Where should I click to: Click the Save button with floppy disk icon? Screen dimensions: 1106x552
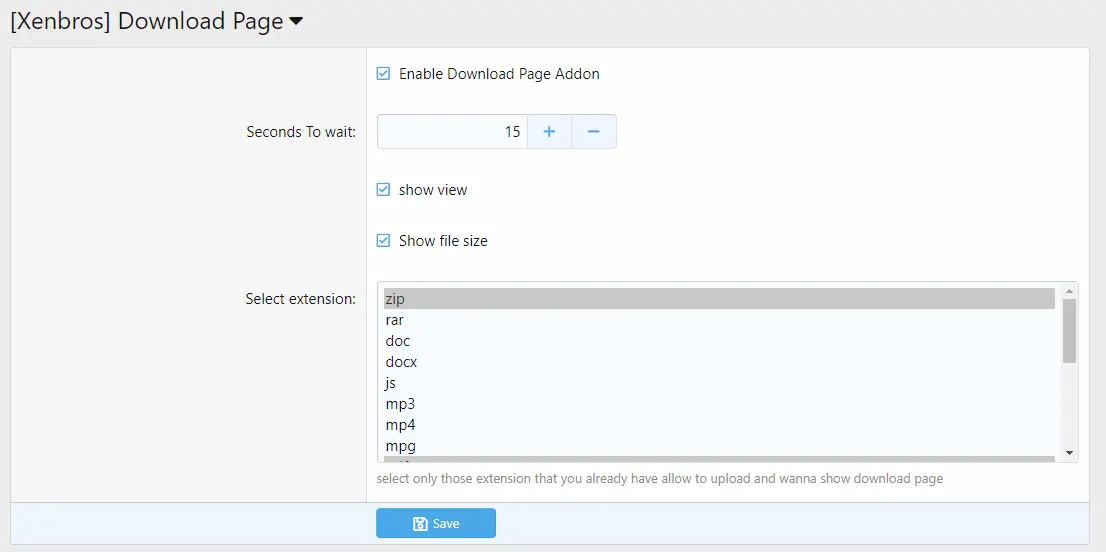436,523
